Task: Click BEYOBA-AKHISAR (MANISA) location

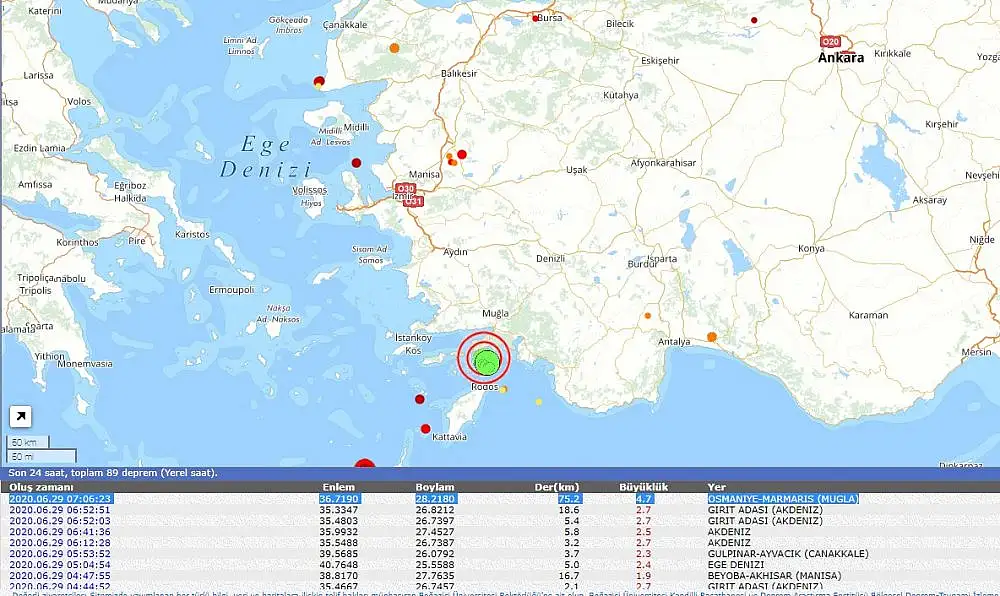Action: 774,576
